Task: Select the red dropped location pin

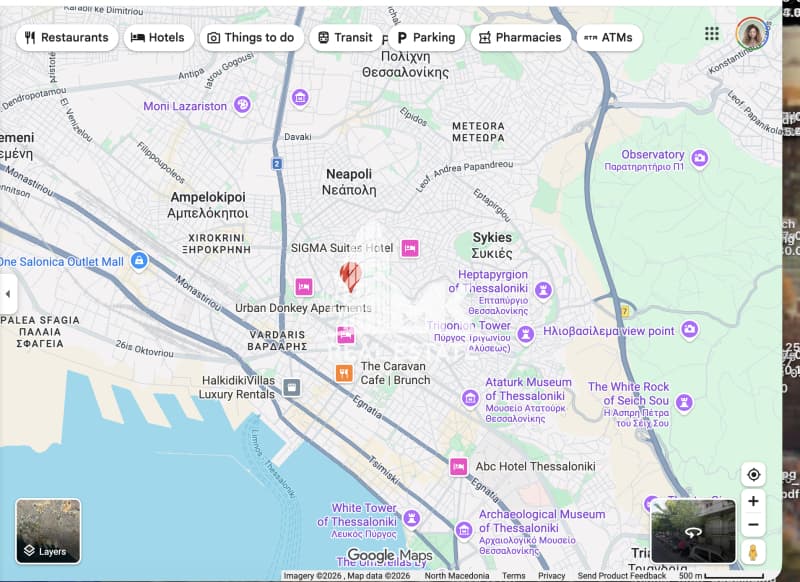Action: (x=351, y=276)
